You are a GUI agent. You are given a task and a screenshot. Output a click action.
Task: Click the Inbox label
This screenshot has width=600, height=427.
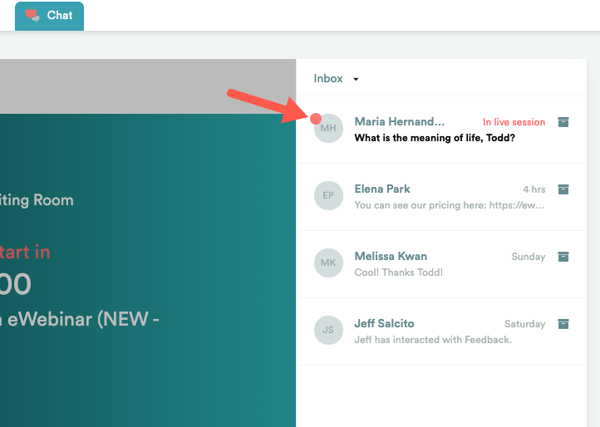(x=328, y=78)
